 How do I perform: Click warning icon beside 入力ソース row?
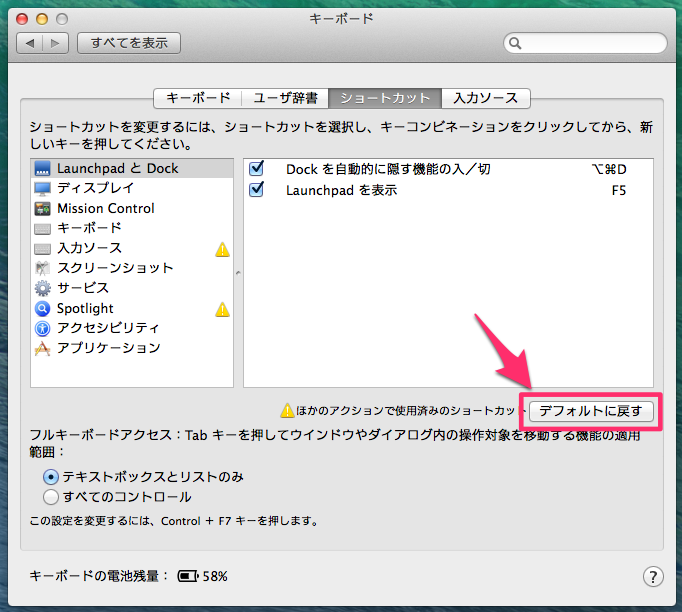click(x=222, y=249)
